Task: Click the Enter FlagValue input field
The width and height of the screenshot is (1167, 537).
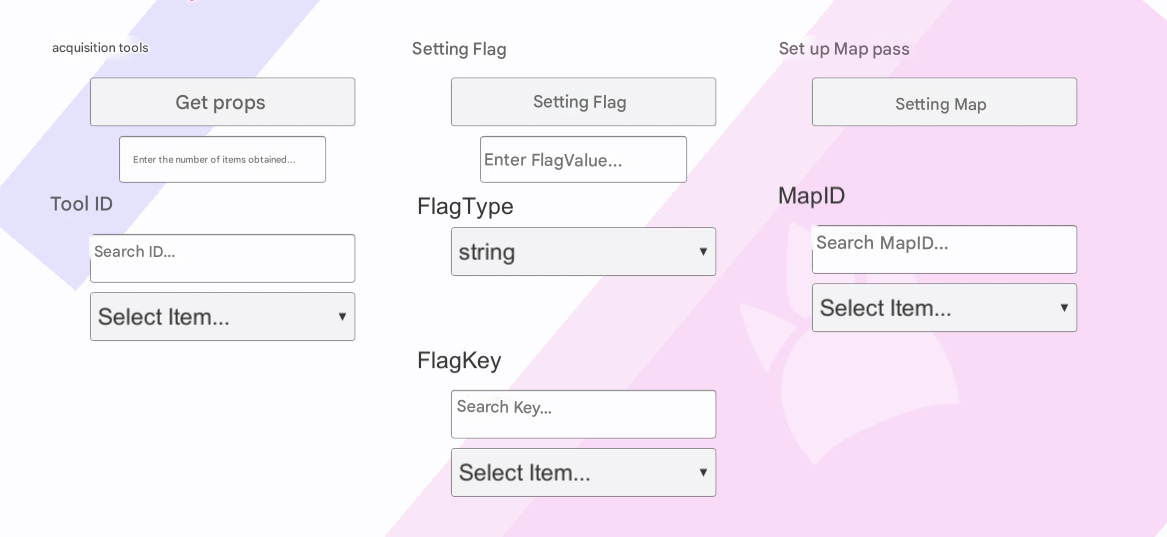Action: tap(583, 160)
